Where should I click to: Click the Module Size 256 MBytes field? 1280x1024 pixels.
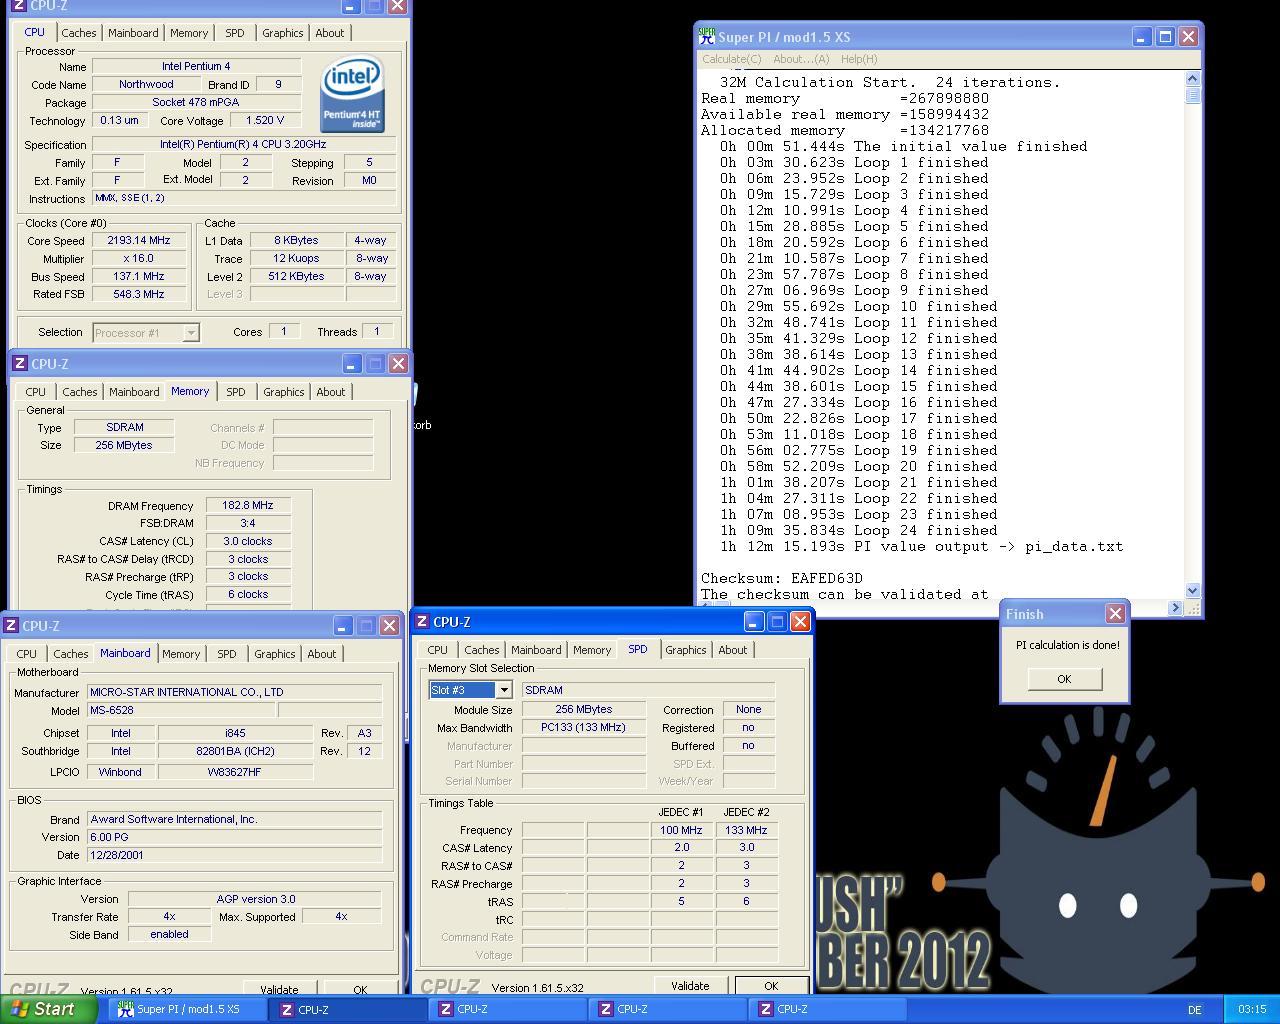583,710
